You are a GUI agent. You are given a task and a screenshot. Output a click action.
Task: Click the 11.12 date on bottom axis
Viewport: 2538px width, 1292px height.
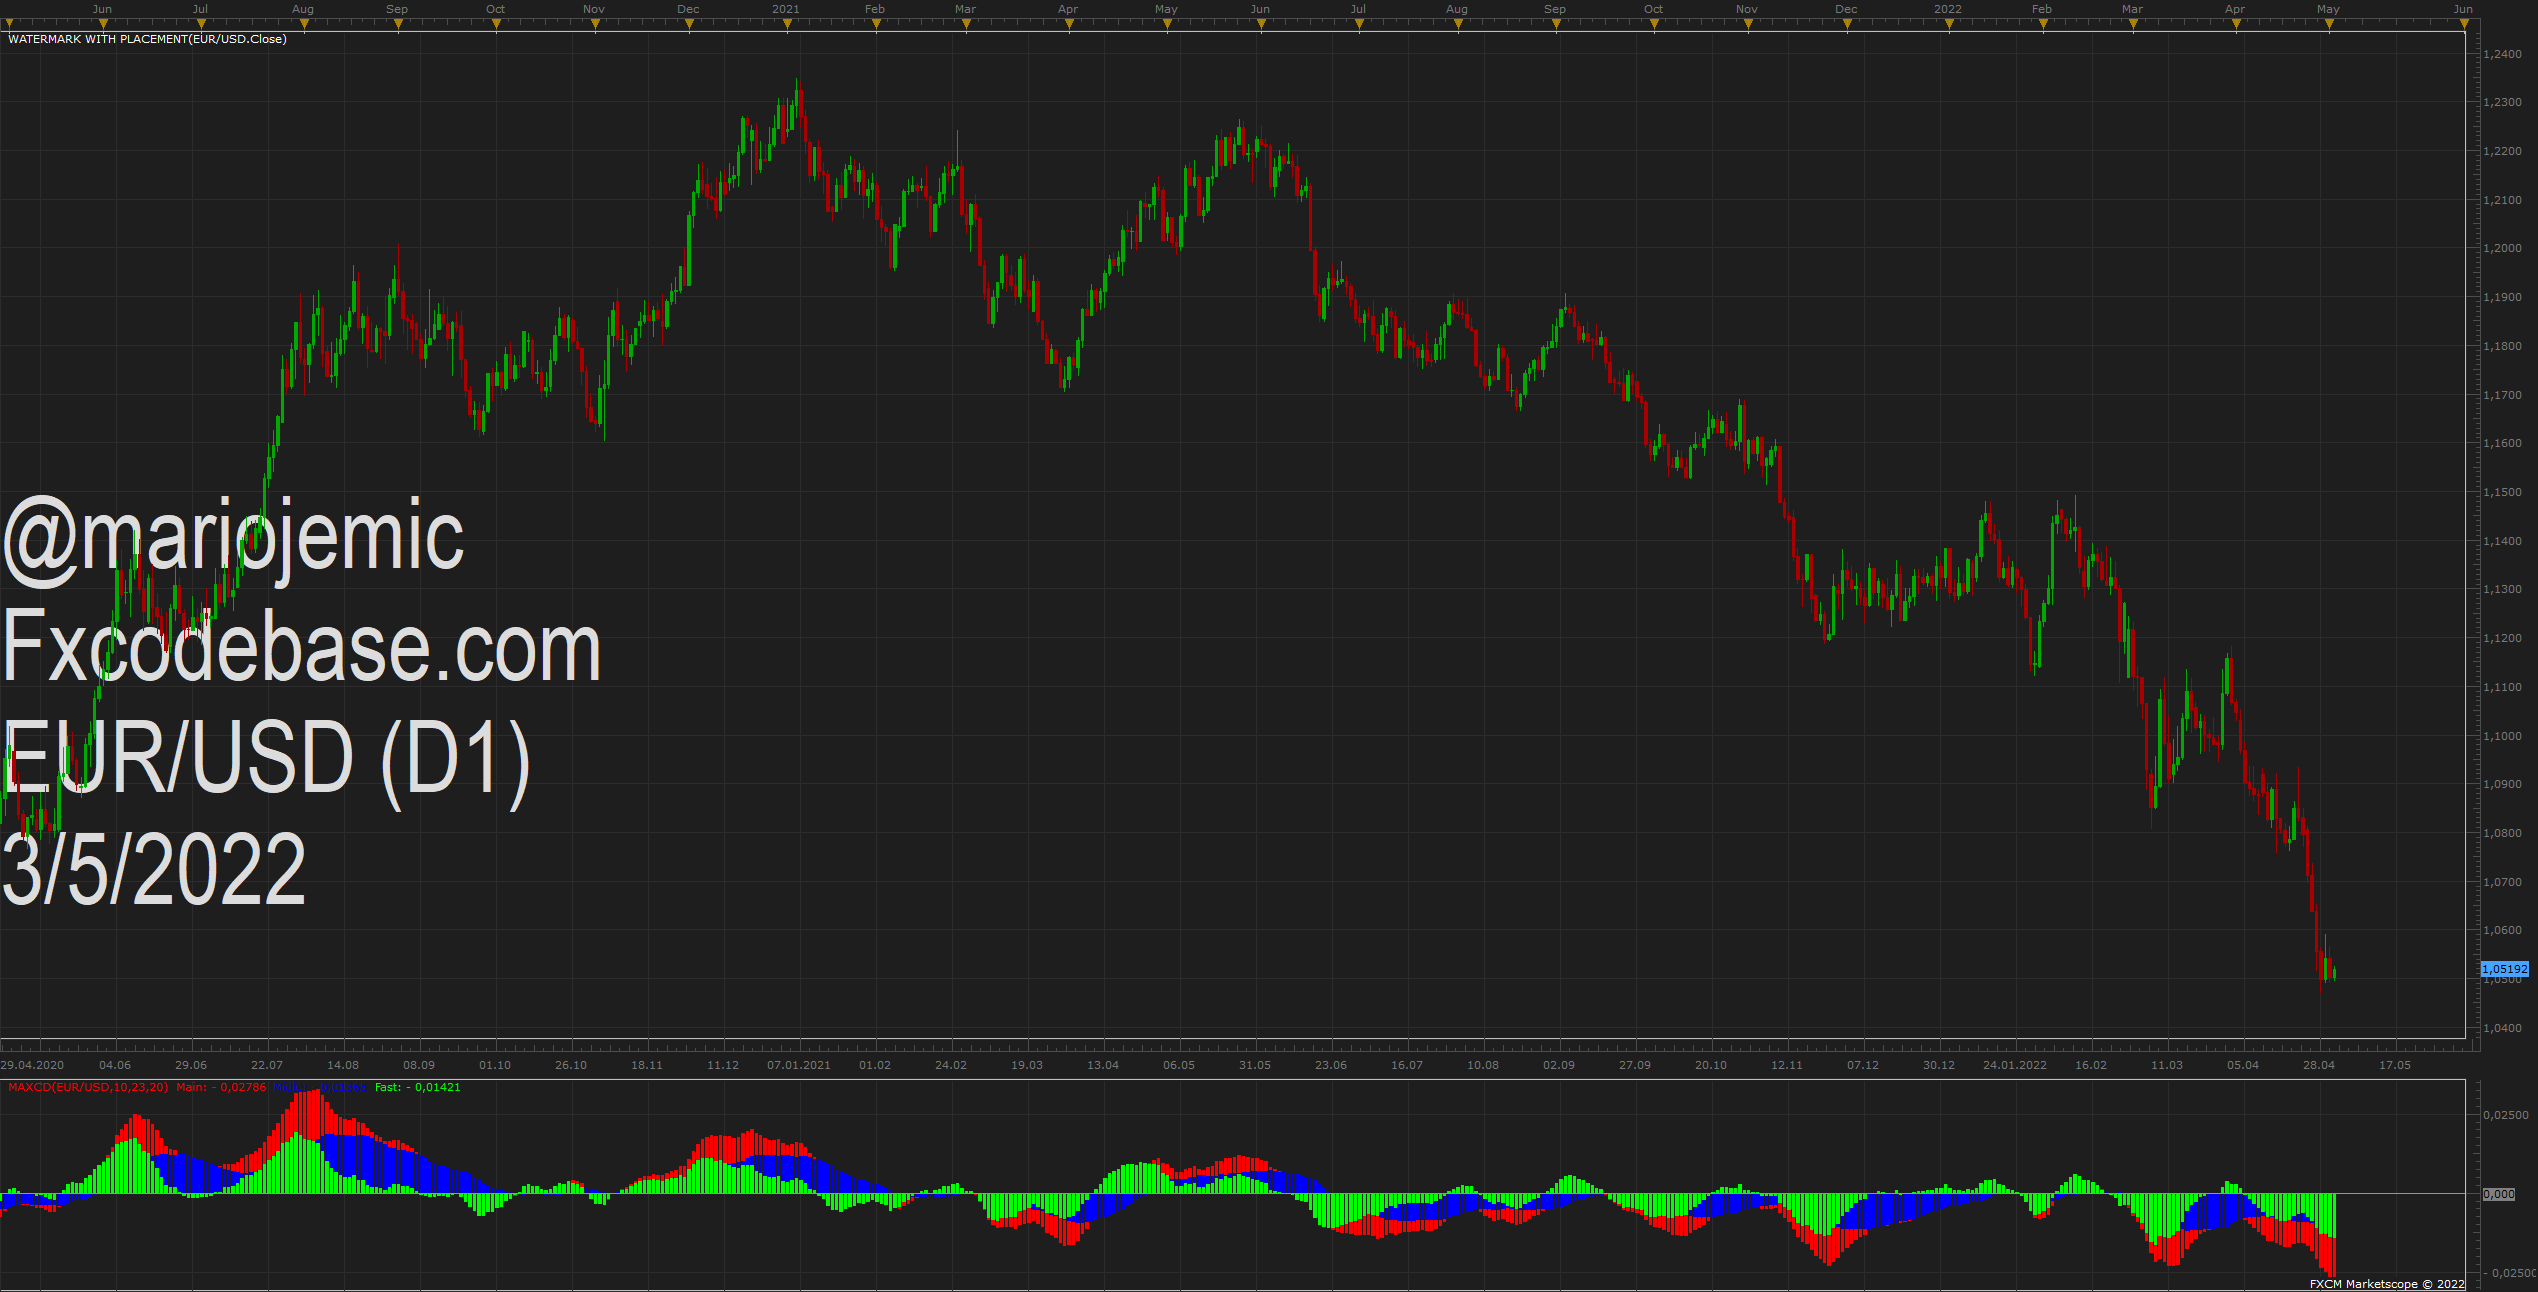coord(723,1065)
